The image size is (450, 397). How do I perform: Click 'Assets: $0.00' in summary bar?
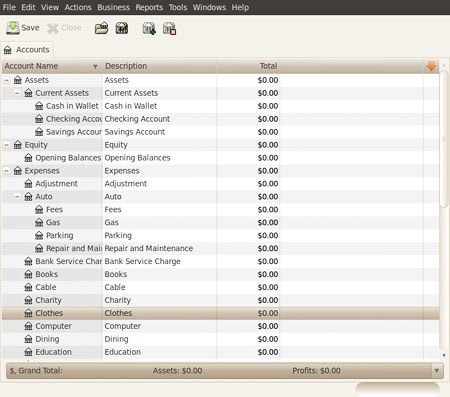coord(177,371)
